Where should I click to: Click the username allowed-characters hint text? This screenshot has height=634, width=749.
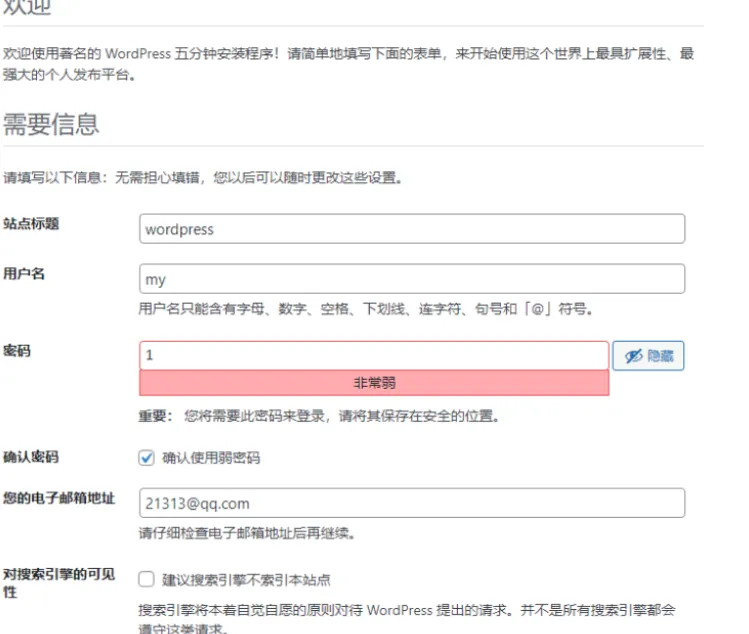coord(366,309)
